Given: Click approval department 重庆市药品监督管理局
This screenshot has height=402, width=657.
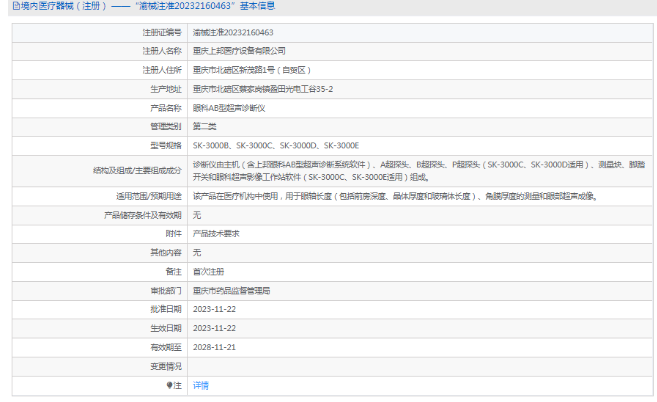Looking at the screenshot, I should click(231, 290).
